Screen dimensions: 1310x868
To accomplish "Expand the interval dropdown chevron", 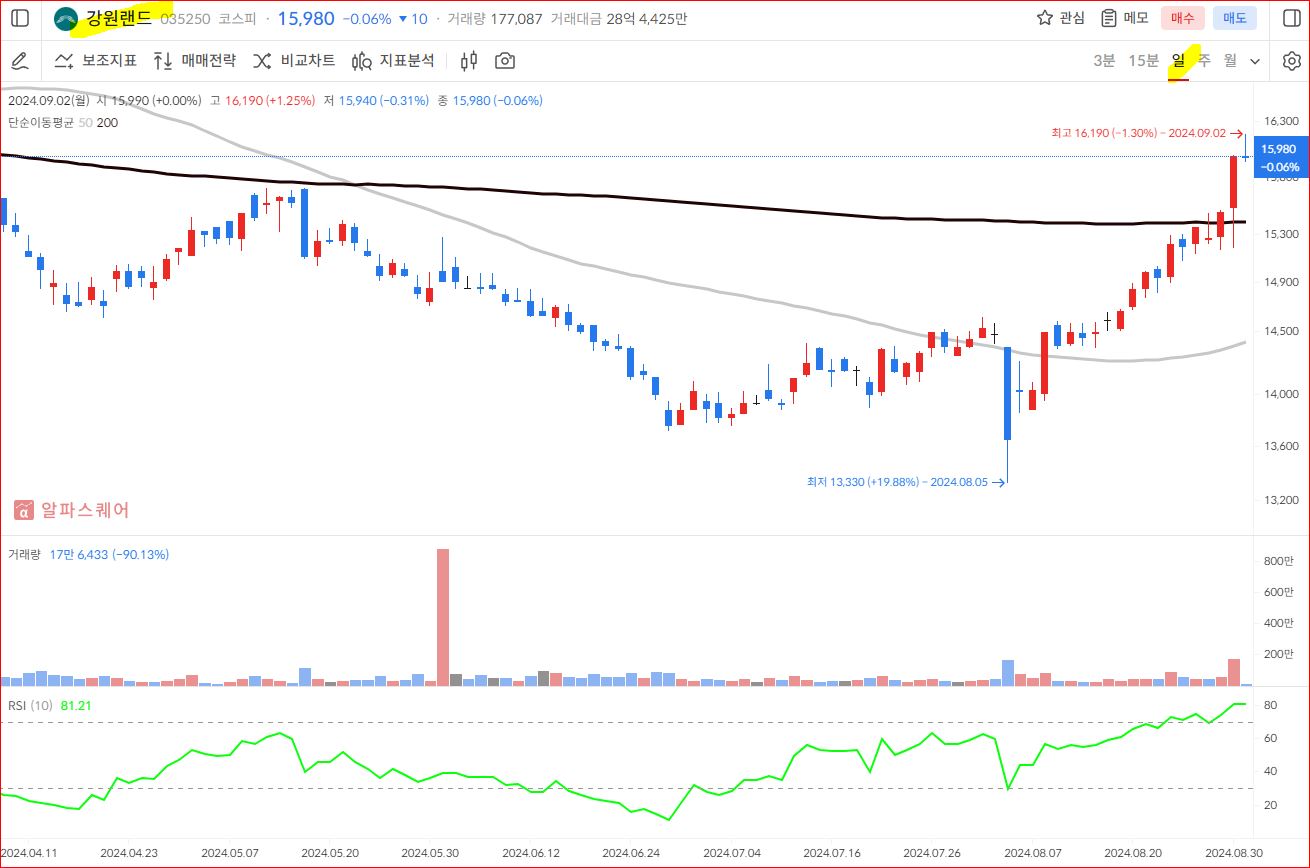I will tap(1255, 61).
